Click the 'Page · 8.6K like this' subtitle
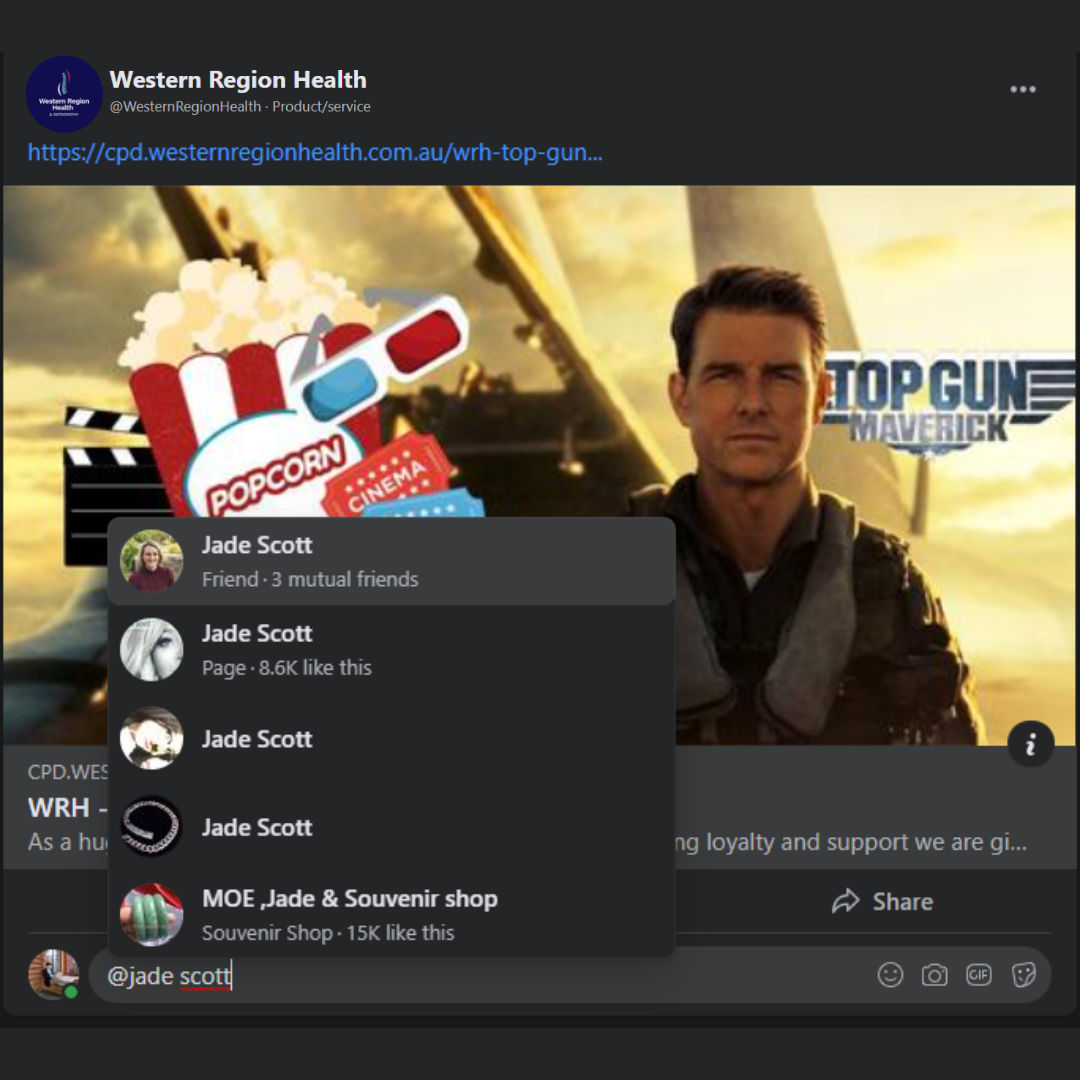1080x1080 pixels. click(x=287, y=667)
